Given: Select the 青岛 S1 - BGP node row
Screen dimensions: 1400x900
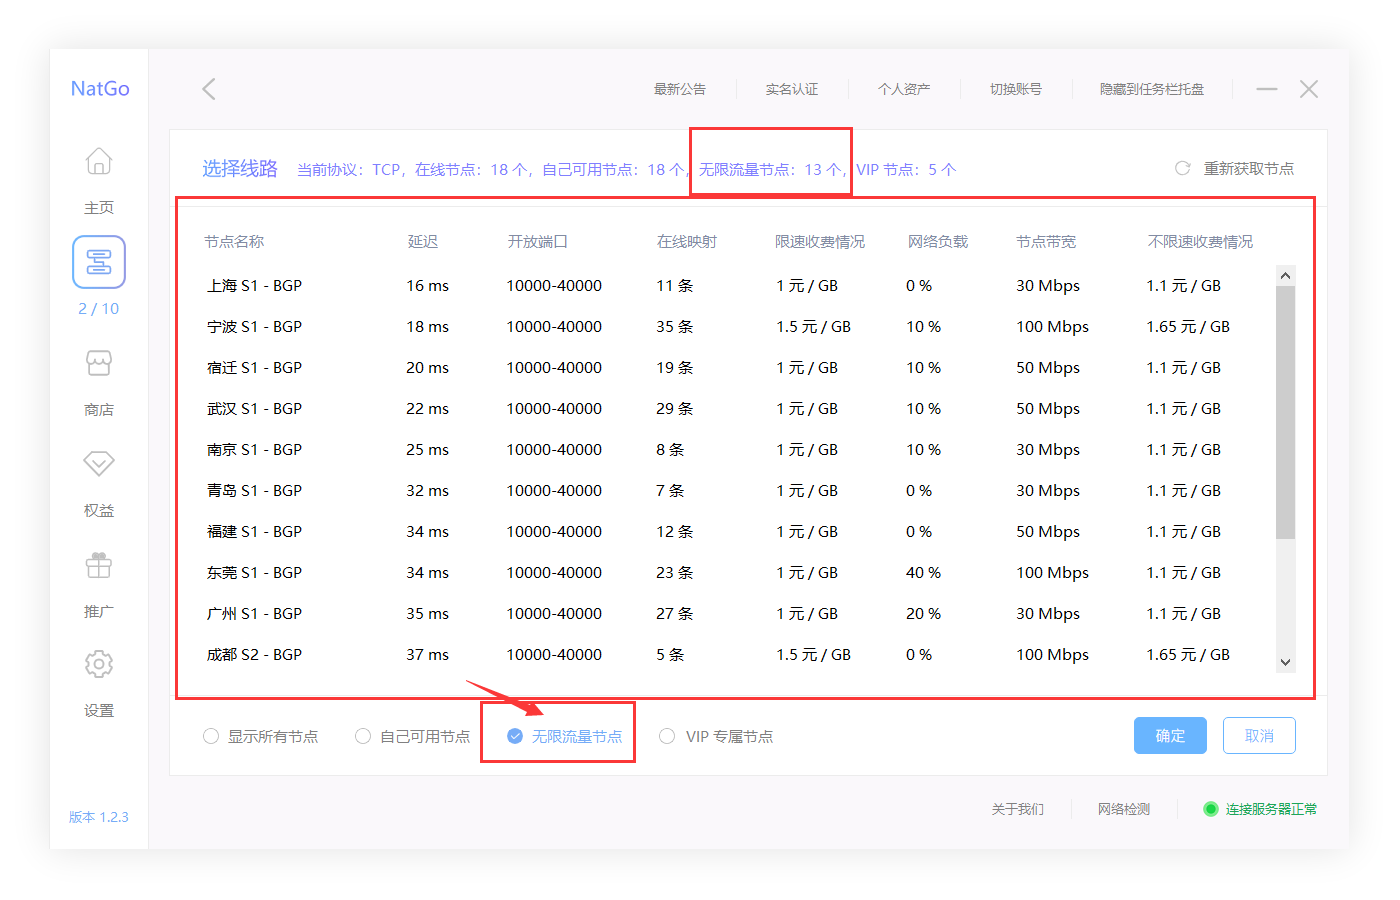Looking at the screenshot, I should click(735, 491).
